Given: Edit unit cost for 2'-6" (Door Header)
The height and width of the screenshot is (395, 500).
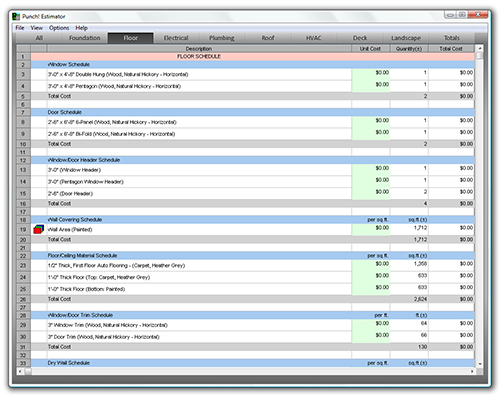Looking at the screenshot, I should click(371, 193).
